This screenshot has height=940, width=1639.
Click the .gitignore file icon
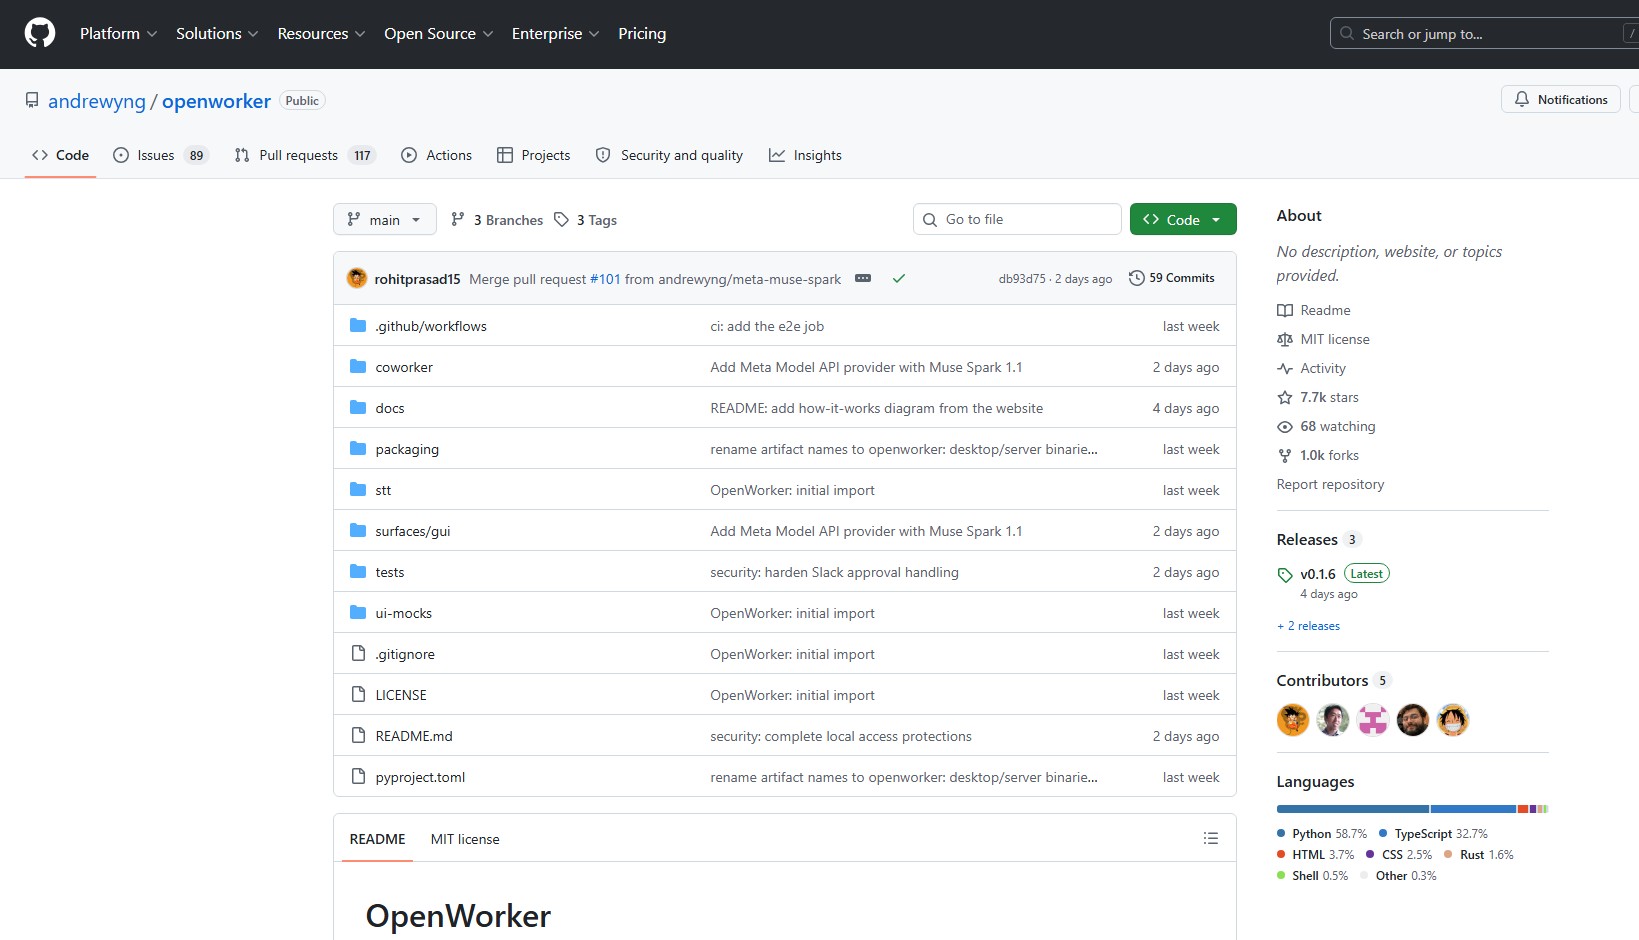(x=358, y=653)
